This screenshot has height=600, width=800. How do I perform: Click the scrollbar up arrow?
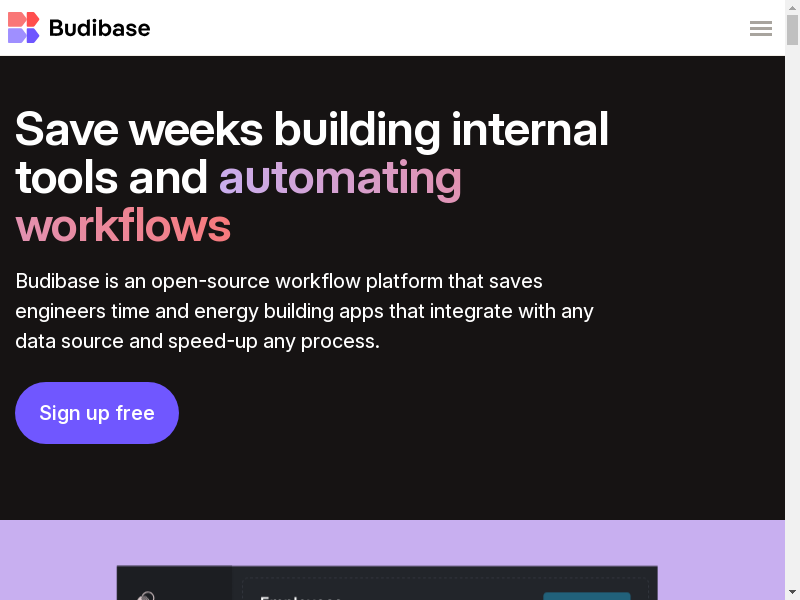pyautogui.click(x=792, y=8)
